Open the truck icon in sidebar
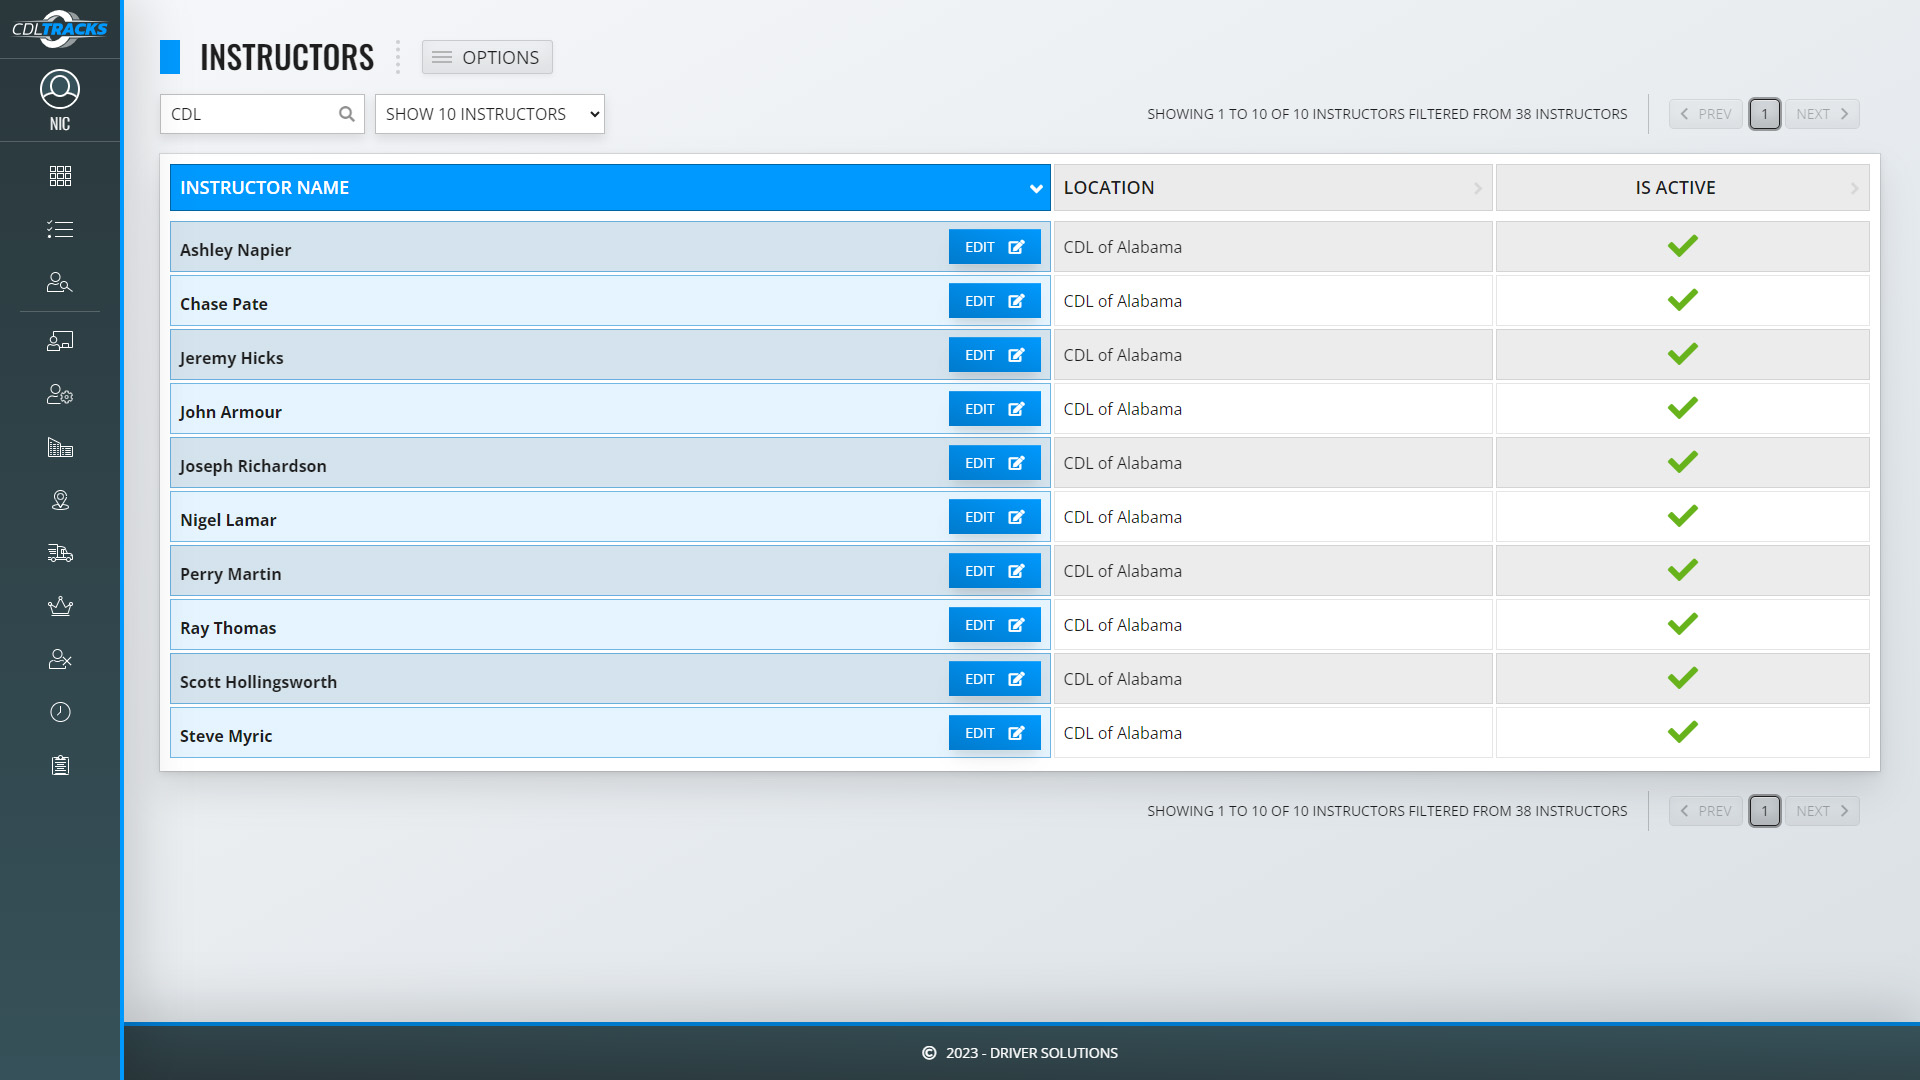The height and width of the screenshot is (1080, 1920). (x=60, y=553)
